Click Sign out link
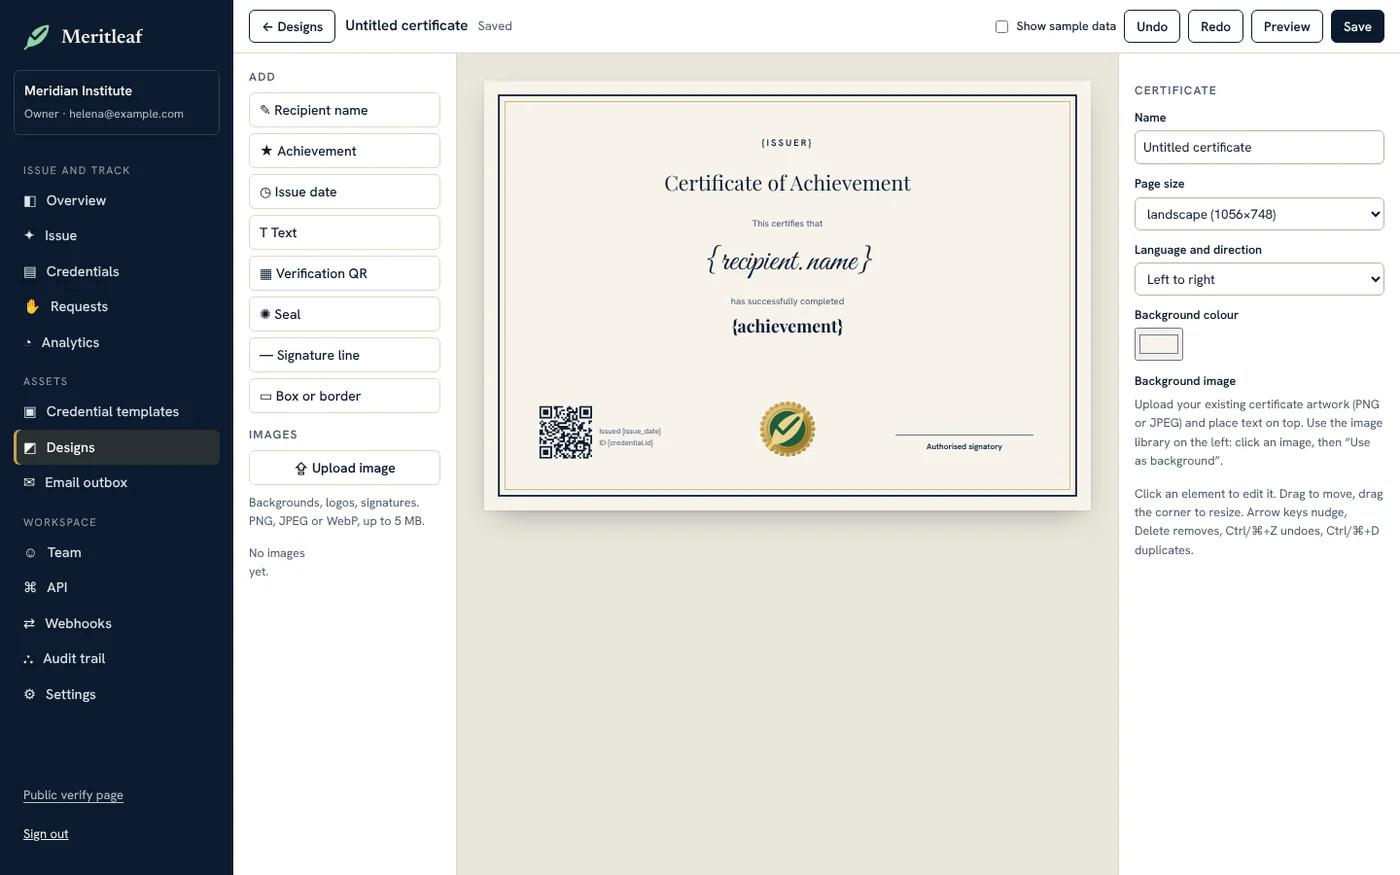The width and height of the screenshot is (1400, 875). (46, 834)
